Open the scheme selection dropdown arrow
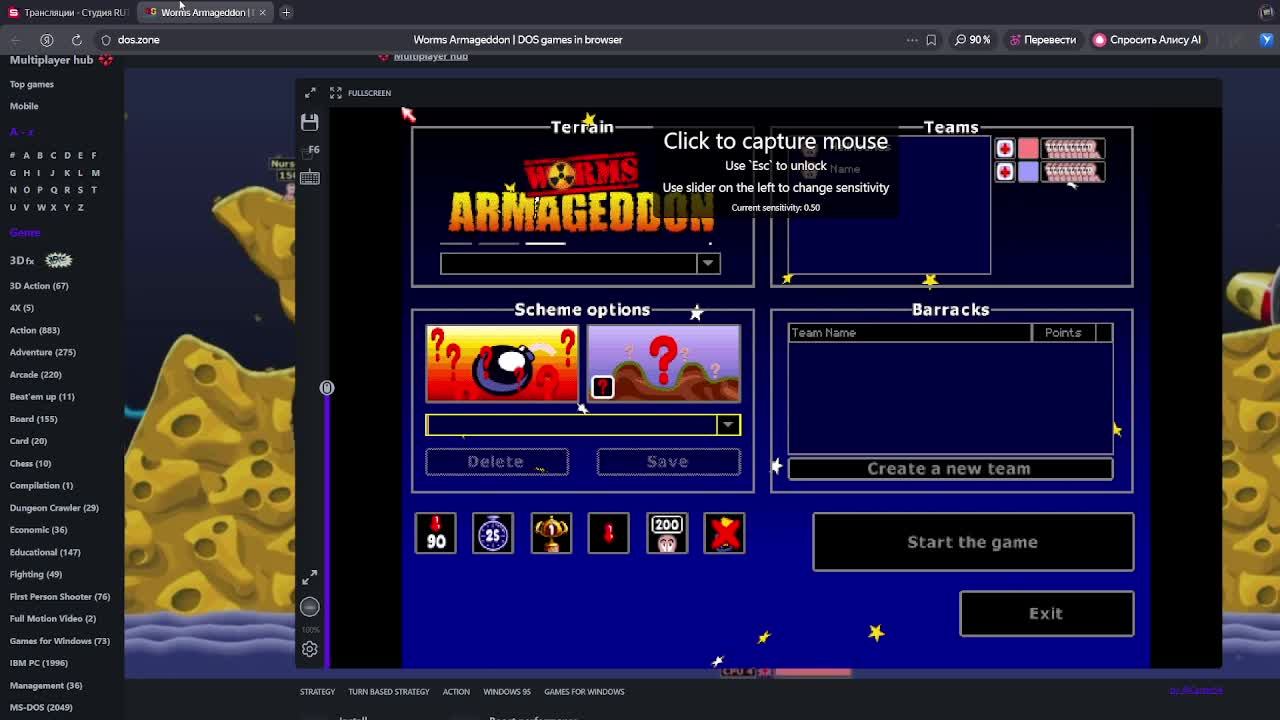1280x720 pixels. click(728, 425)
